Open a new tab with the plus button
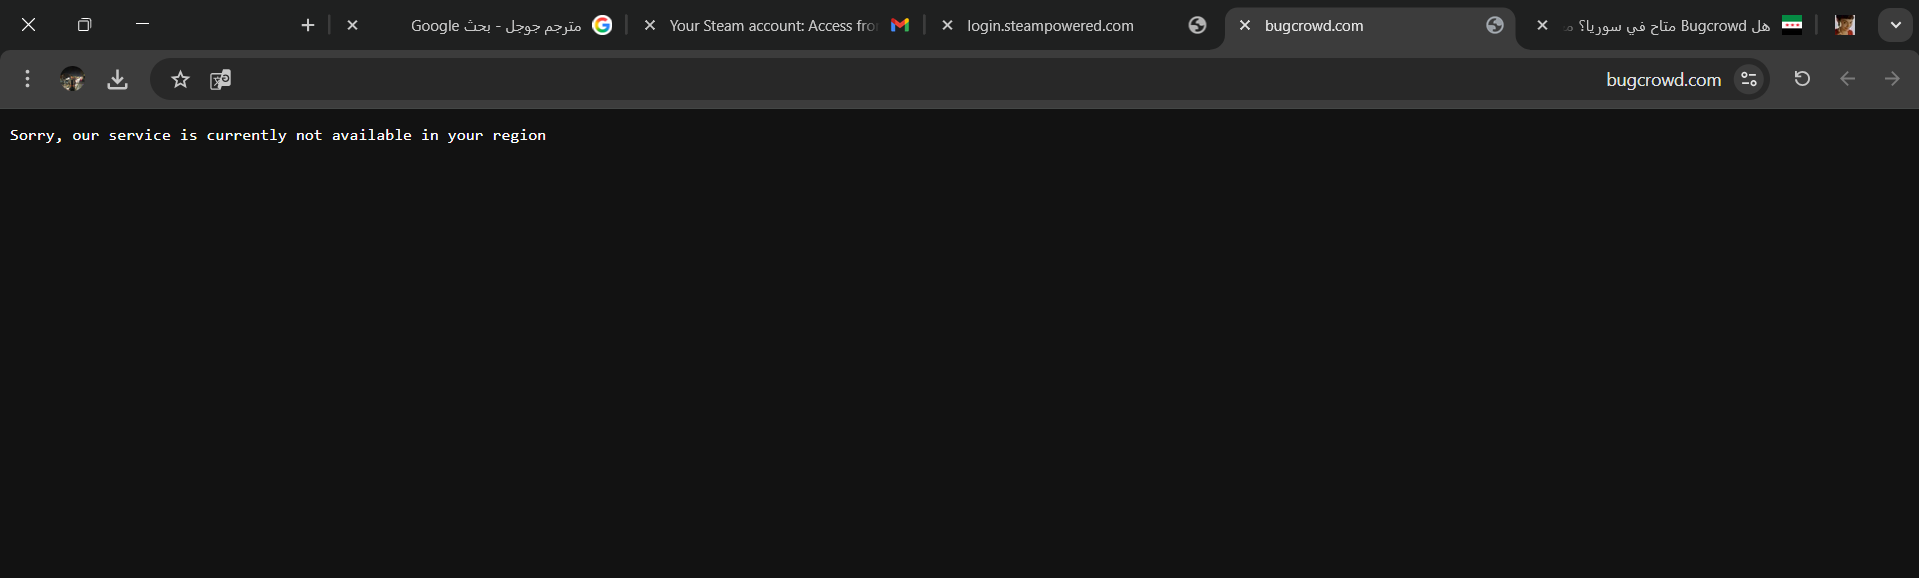1919x578 pixels. click(308, 25)
